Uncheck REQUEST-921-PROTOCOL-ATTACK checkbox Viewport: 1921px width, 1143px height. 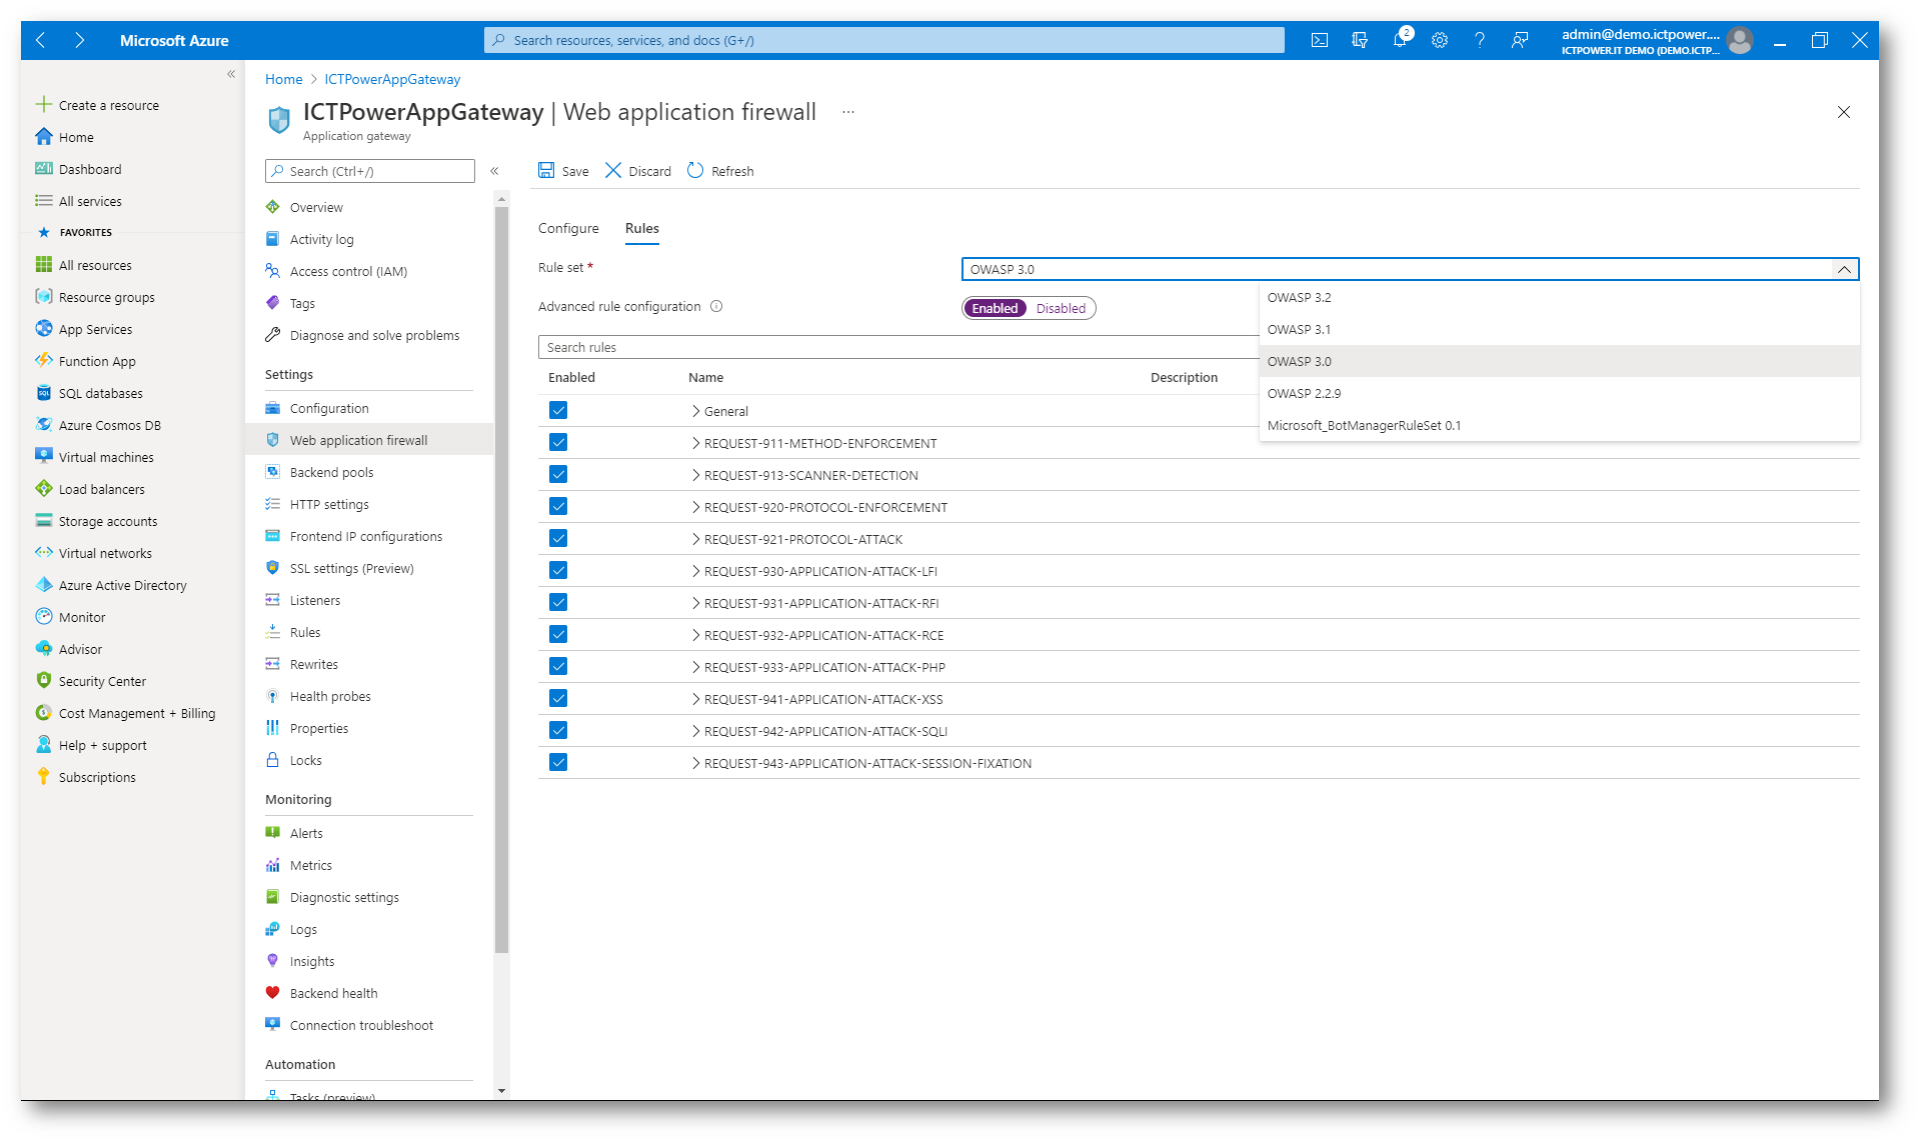point(558,538)
